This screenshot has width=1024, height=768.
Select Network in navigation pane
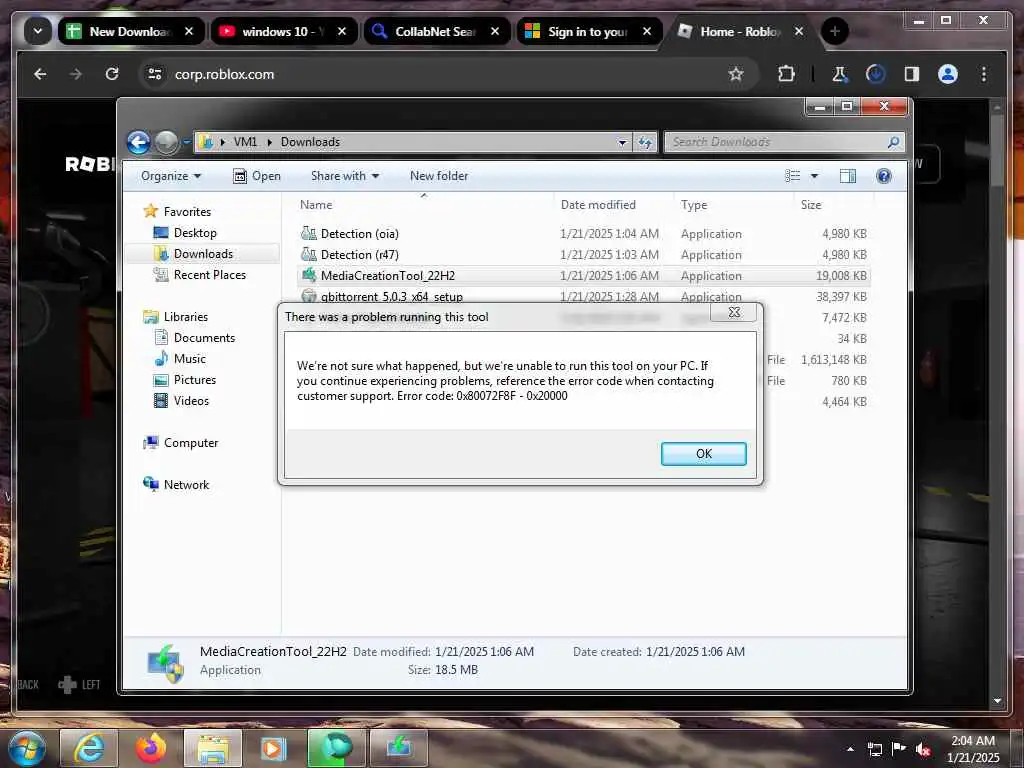pyautogui.click(x=186, y=485)
